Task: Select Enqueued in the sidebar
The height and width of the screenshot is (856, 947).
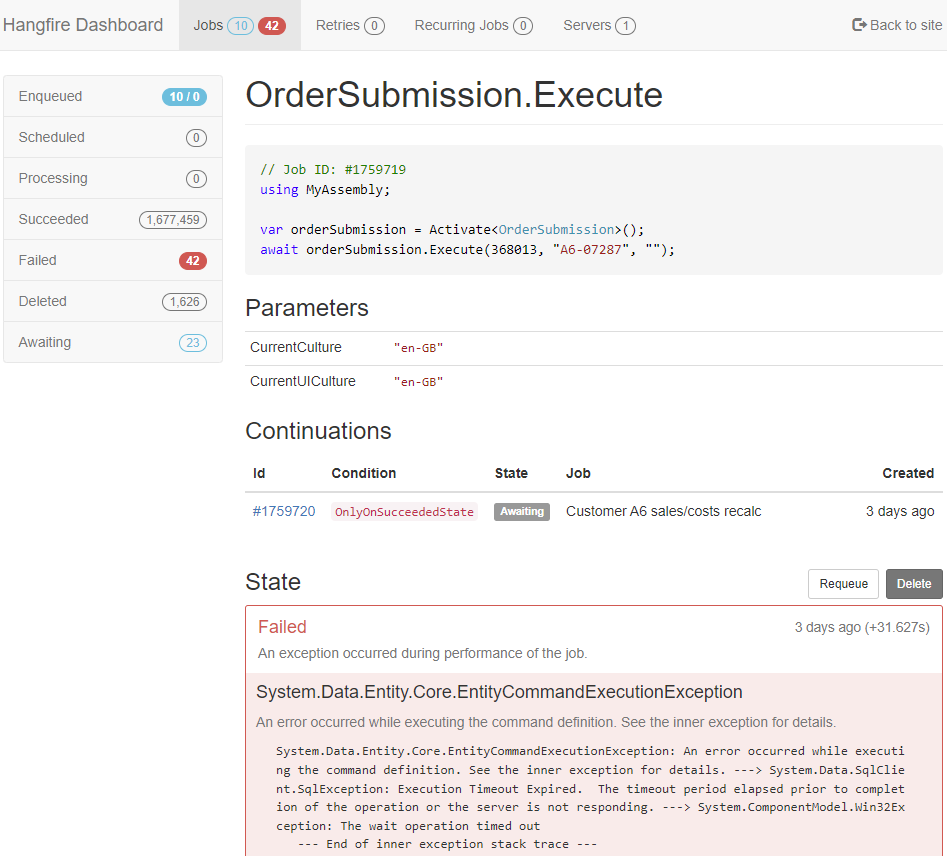Action: [112, 97]
